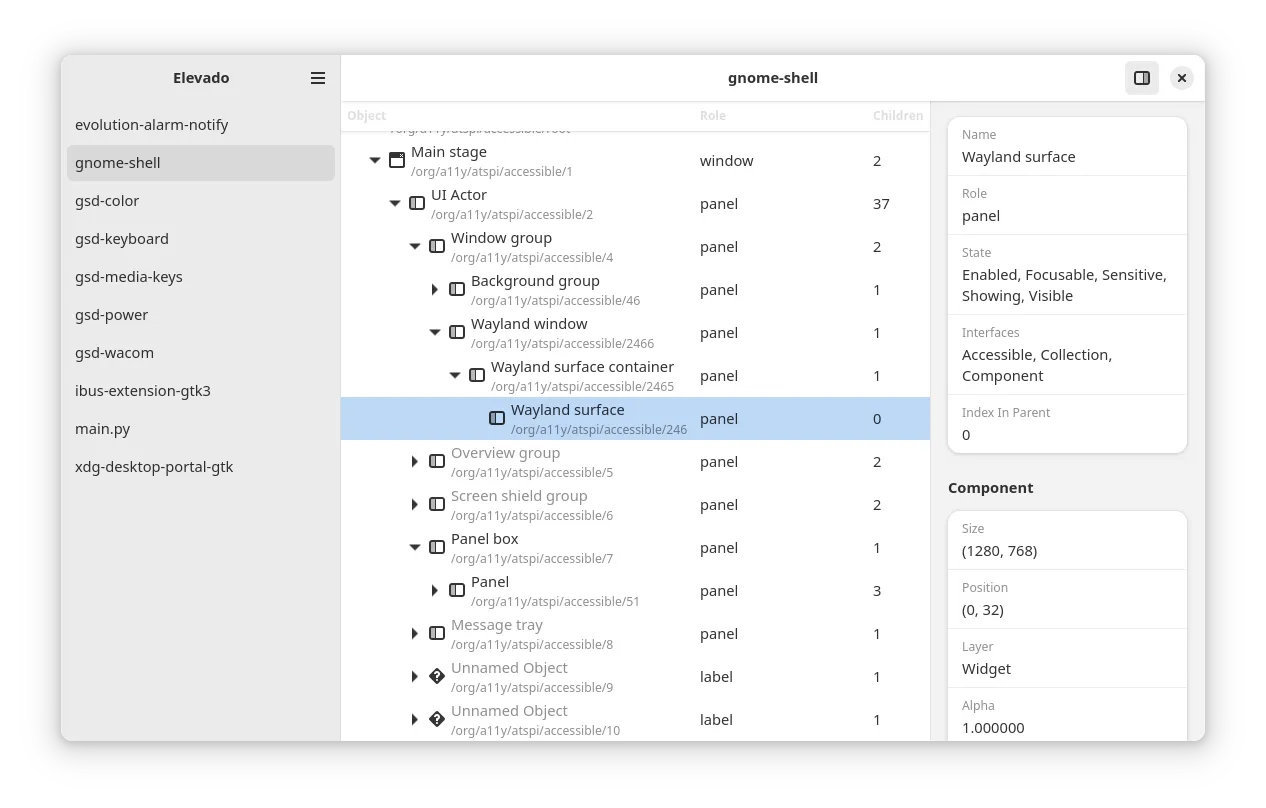Expand the Overview group node
Viewport: 1266px width, 808px height.
click(x=415, y=461)
